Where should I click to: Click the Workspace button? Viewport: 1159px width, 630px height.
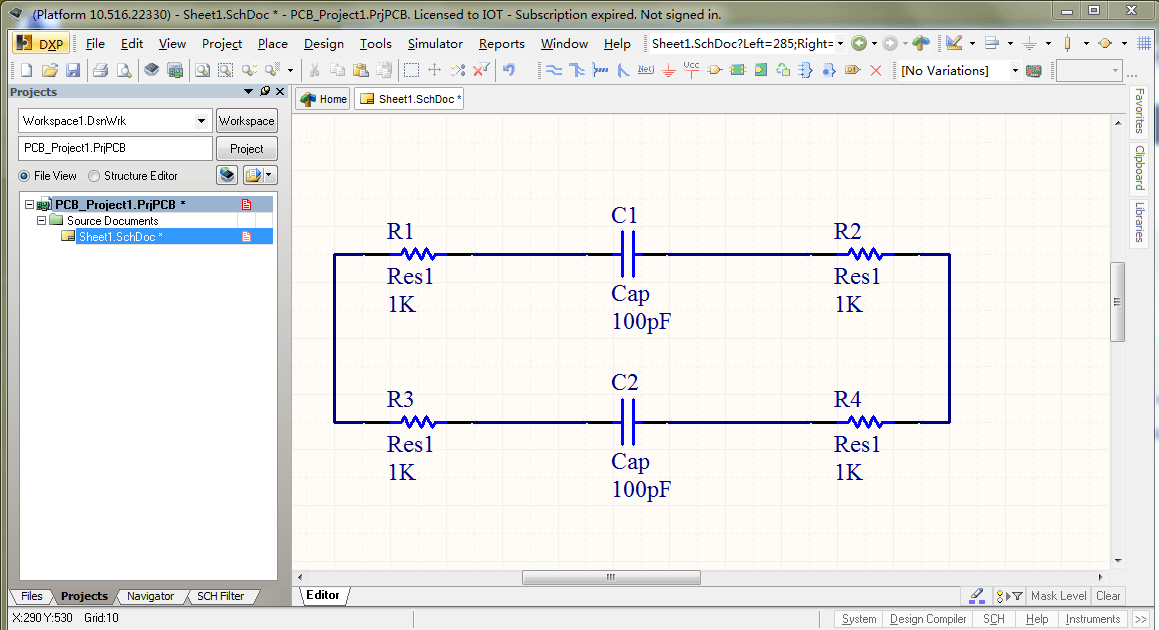[246, 120]
